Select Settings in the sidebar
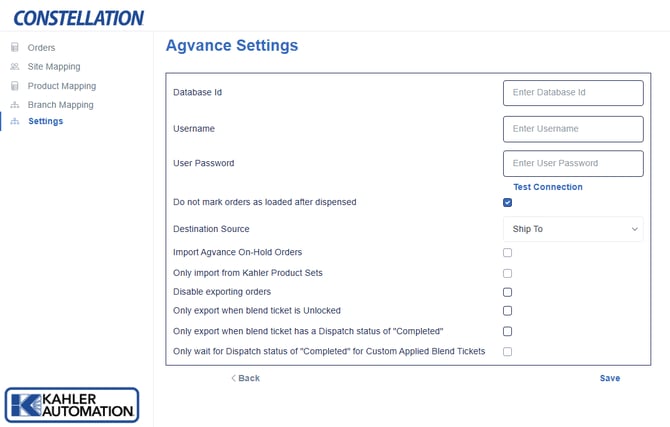Image resolution: width=670 pixels, height=427 pixels. pyautogui.click(x=45, y=121)
